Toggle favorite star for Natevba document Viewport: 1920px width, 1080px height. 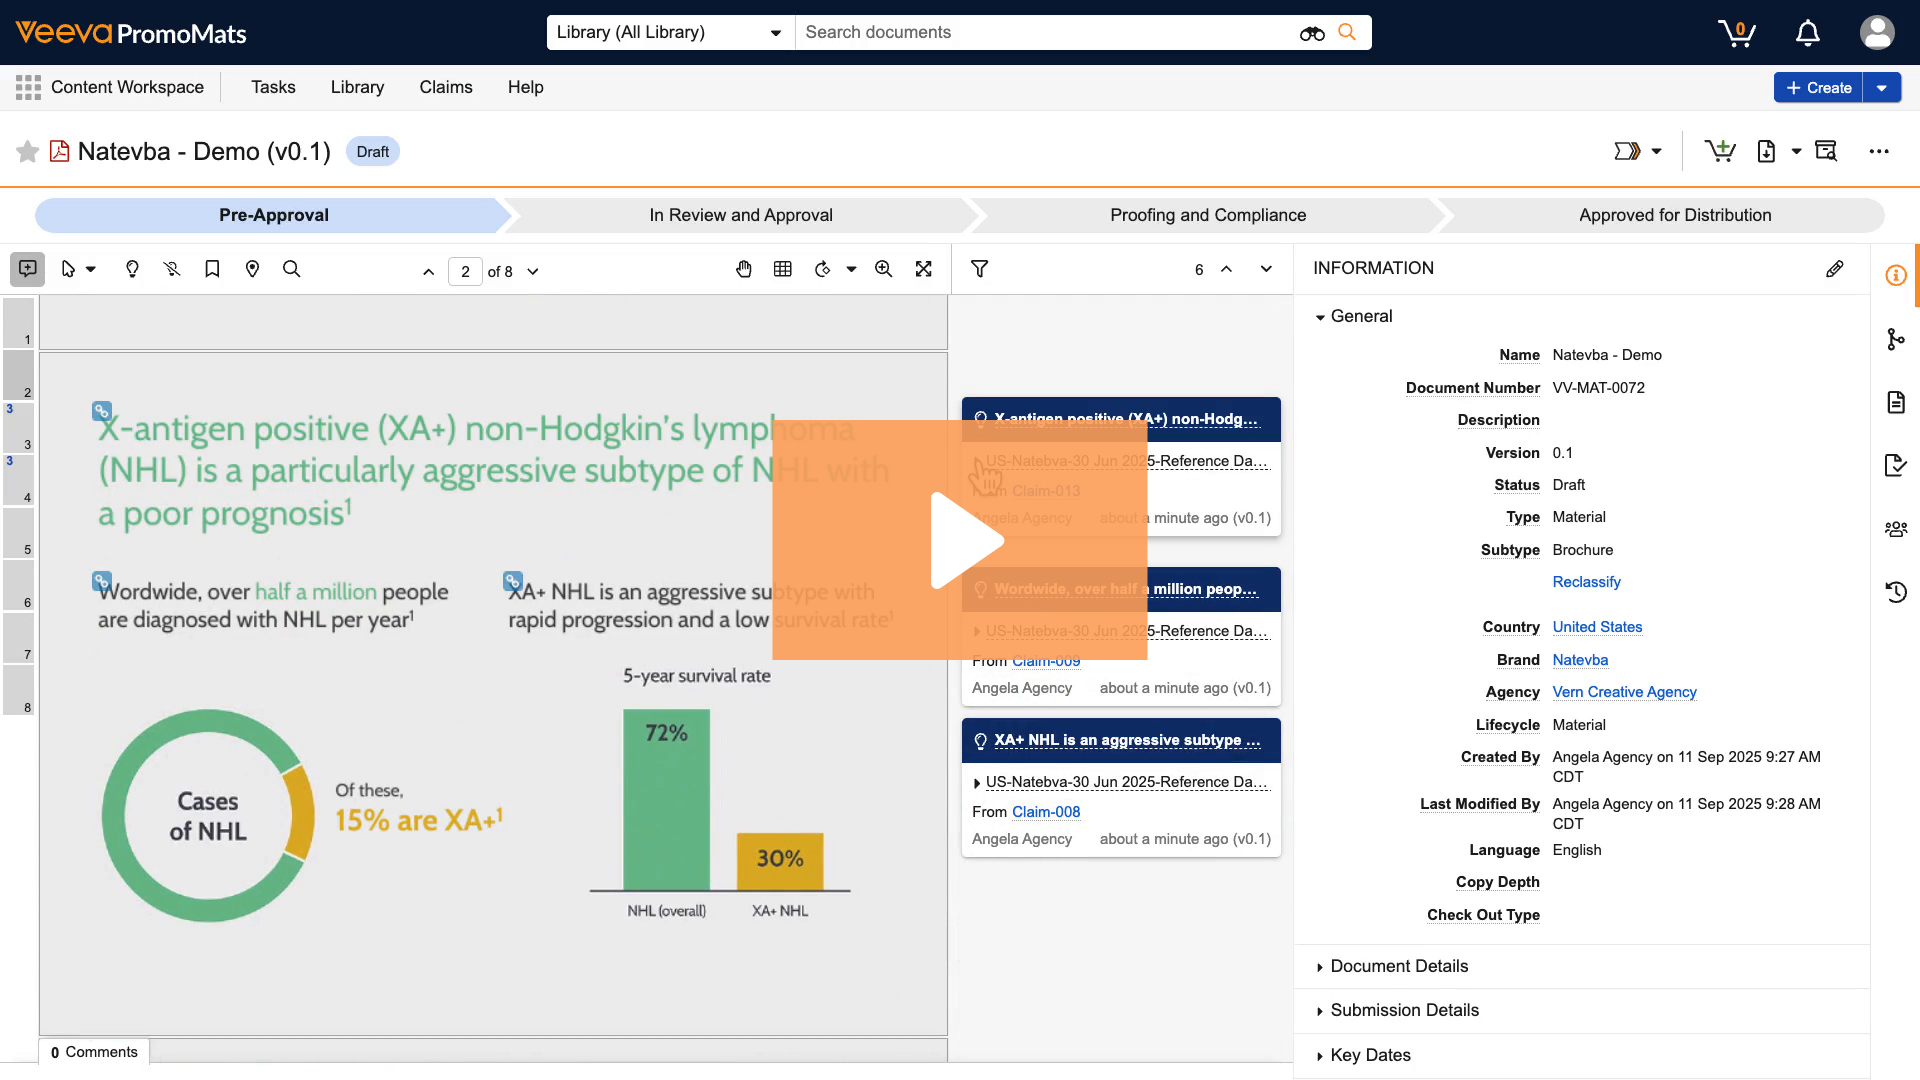(x=28, y=152)
